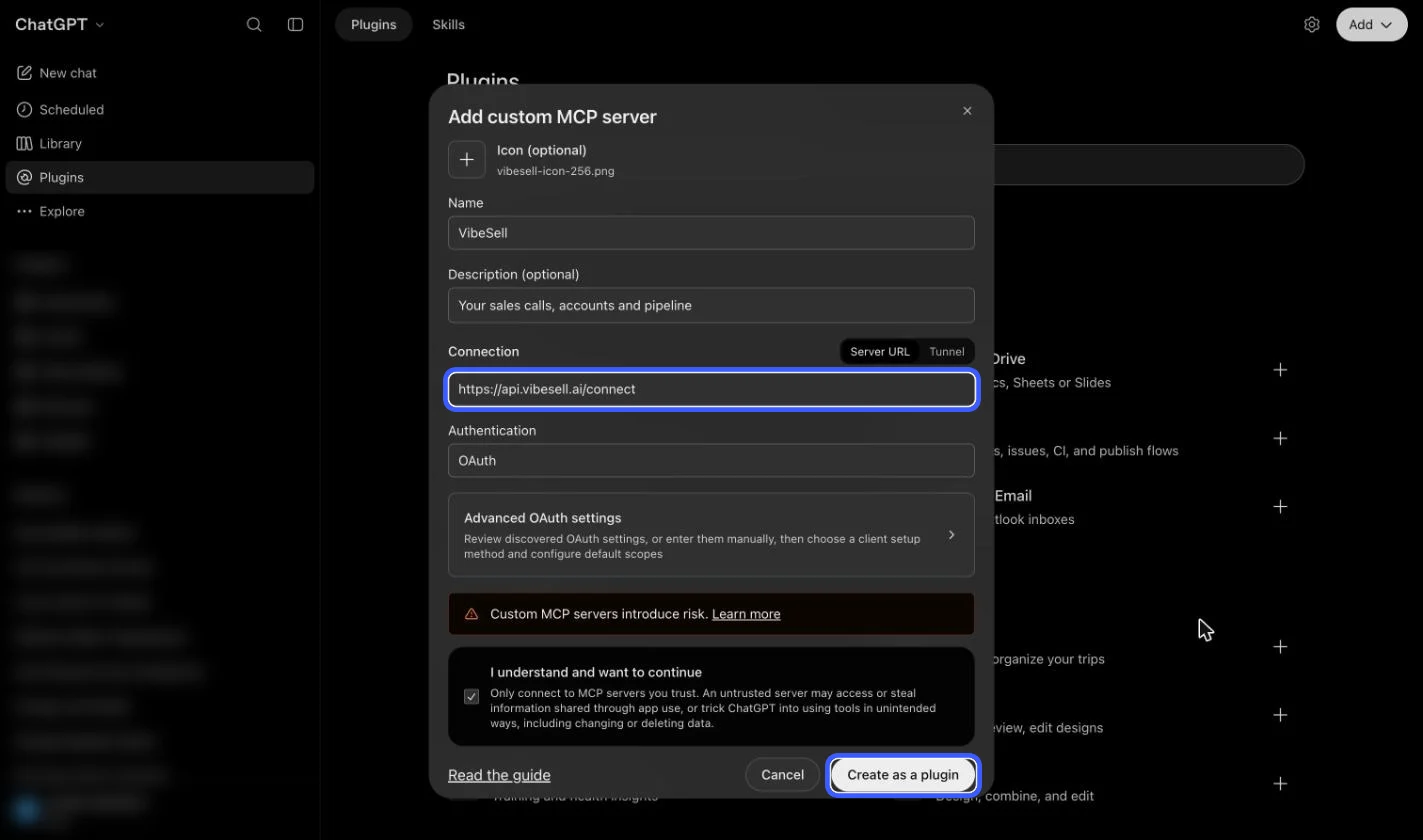Add the 'organize your trips' plugin
The height and width of the screenshot is (840, 1423).
coord(1280,647)
